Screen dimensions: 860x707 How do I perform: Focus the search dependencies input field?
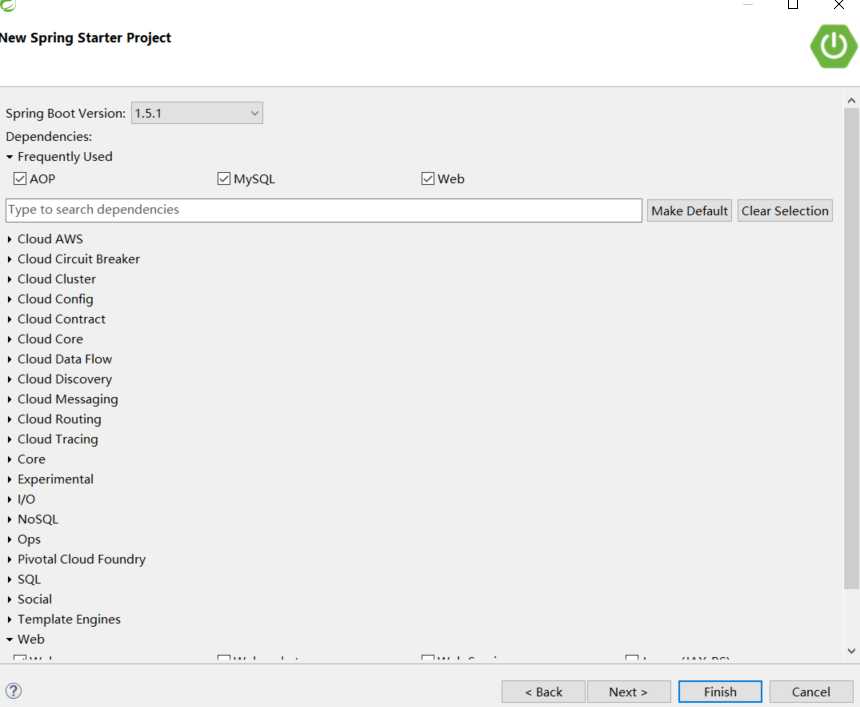pyautogui.click(x=324, y=210)
